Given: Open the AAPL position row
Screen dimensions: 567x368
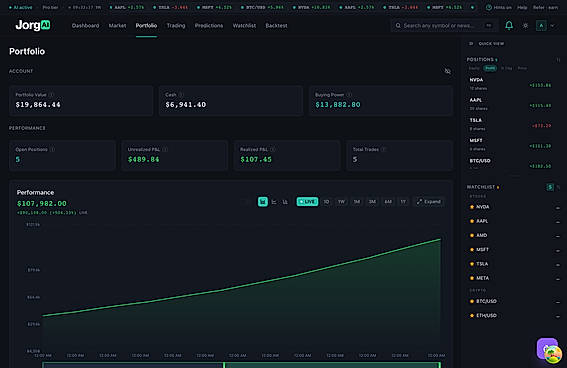Looking at the screenshot, I should [511, 104].
